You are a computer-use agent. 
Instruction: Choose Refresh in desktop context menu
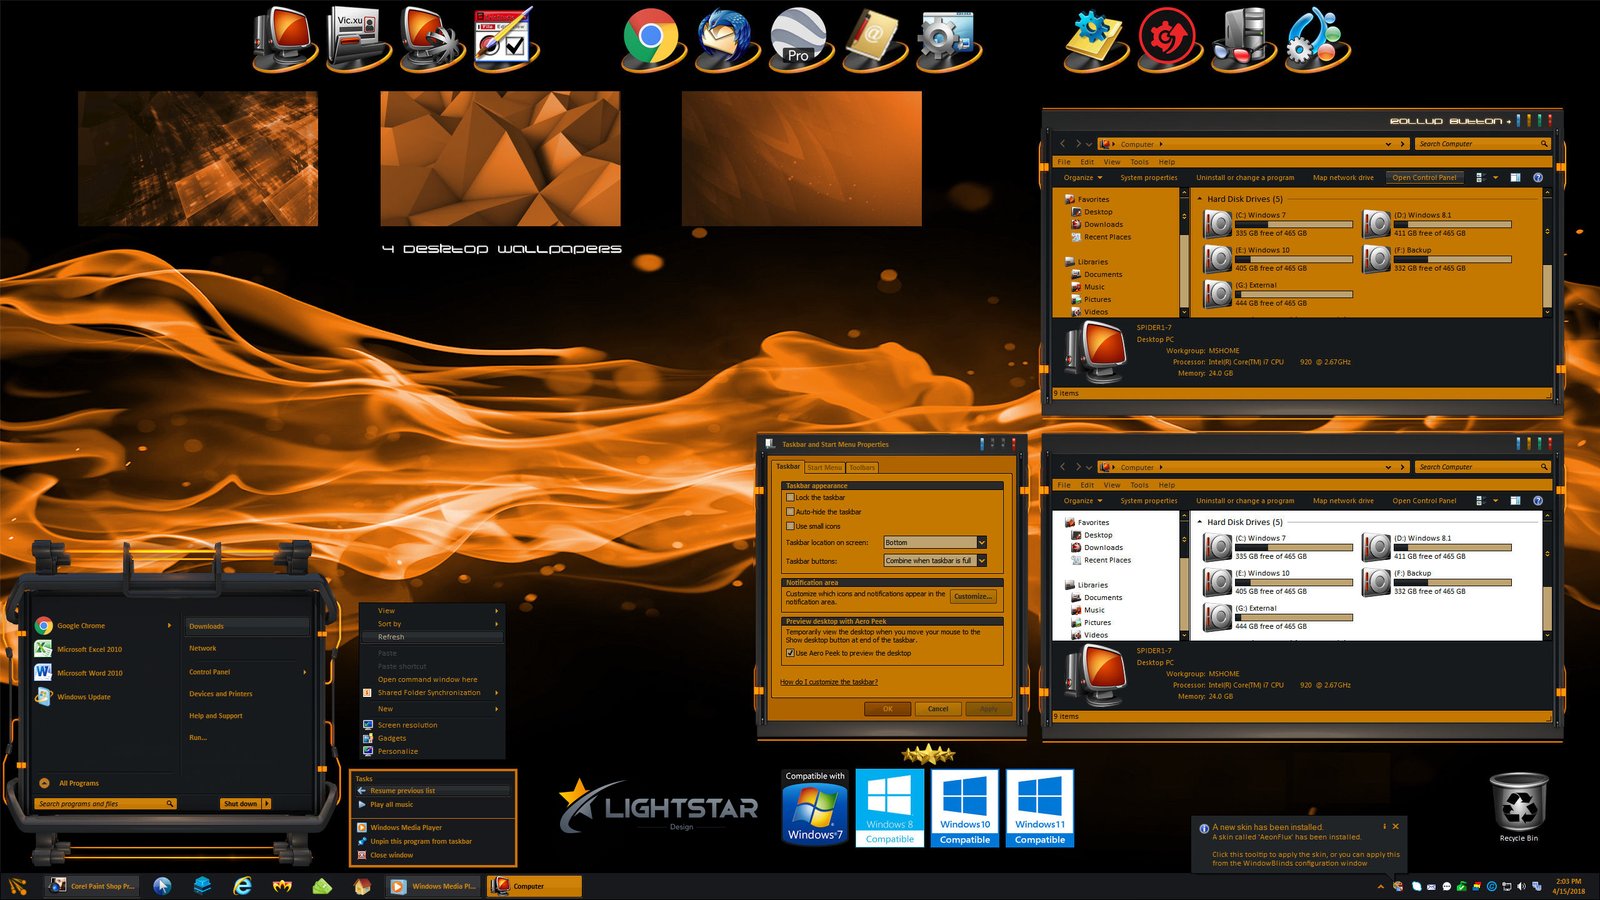[x=432, y=637]
